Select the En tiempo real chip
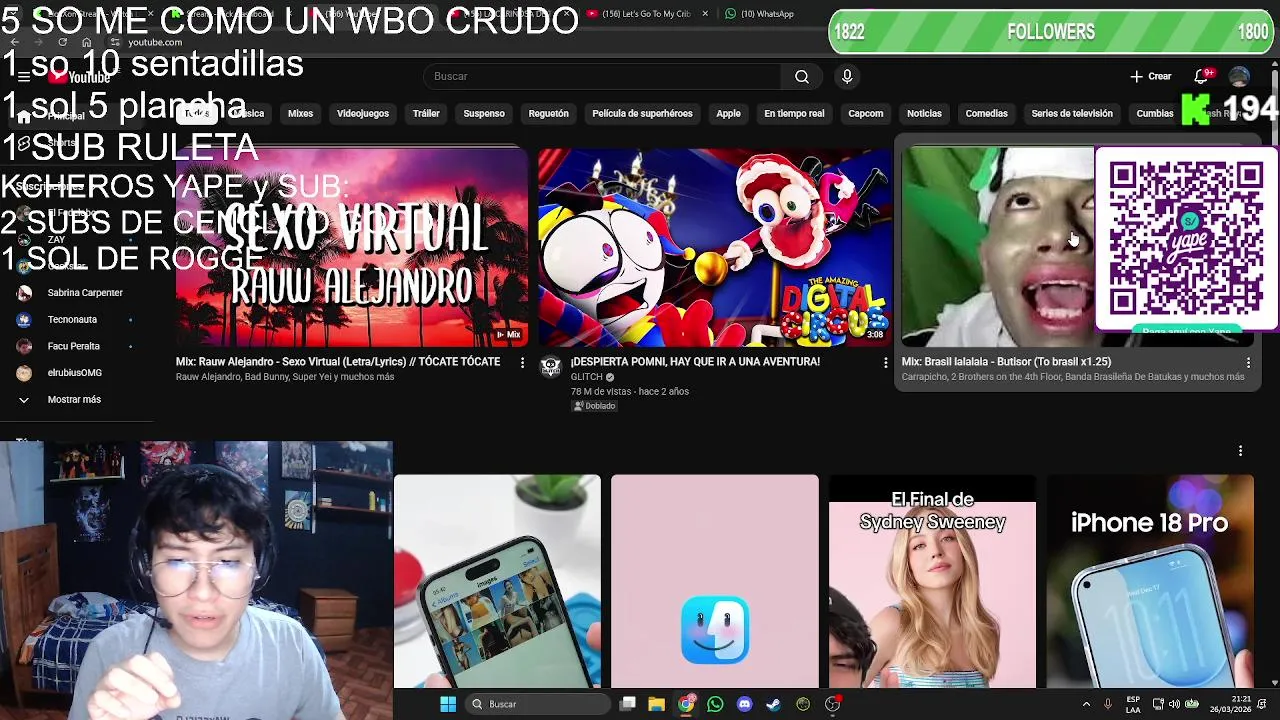This screenshot has width=1280, height=720. pyautogui.click(x=794, y=114)
